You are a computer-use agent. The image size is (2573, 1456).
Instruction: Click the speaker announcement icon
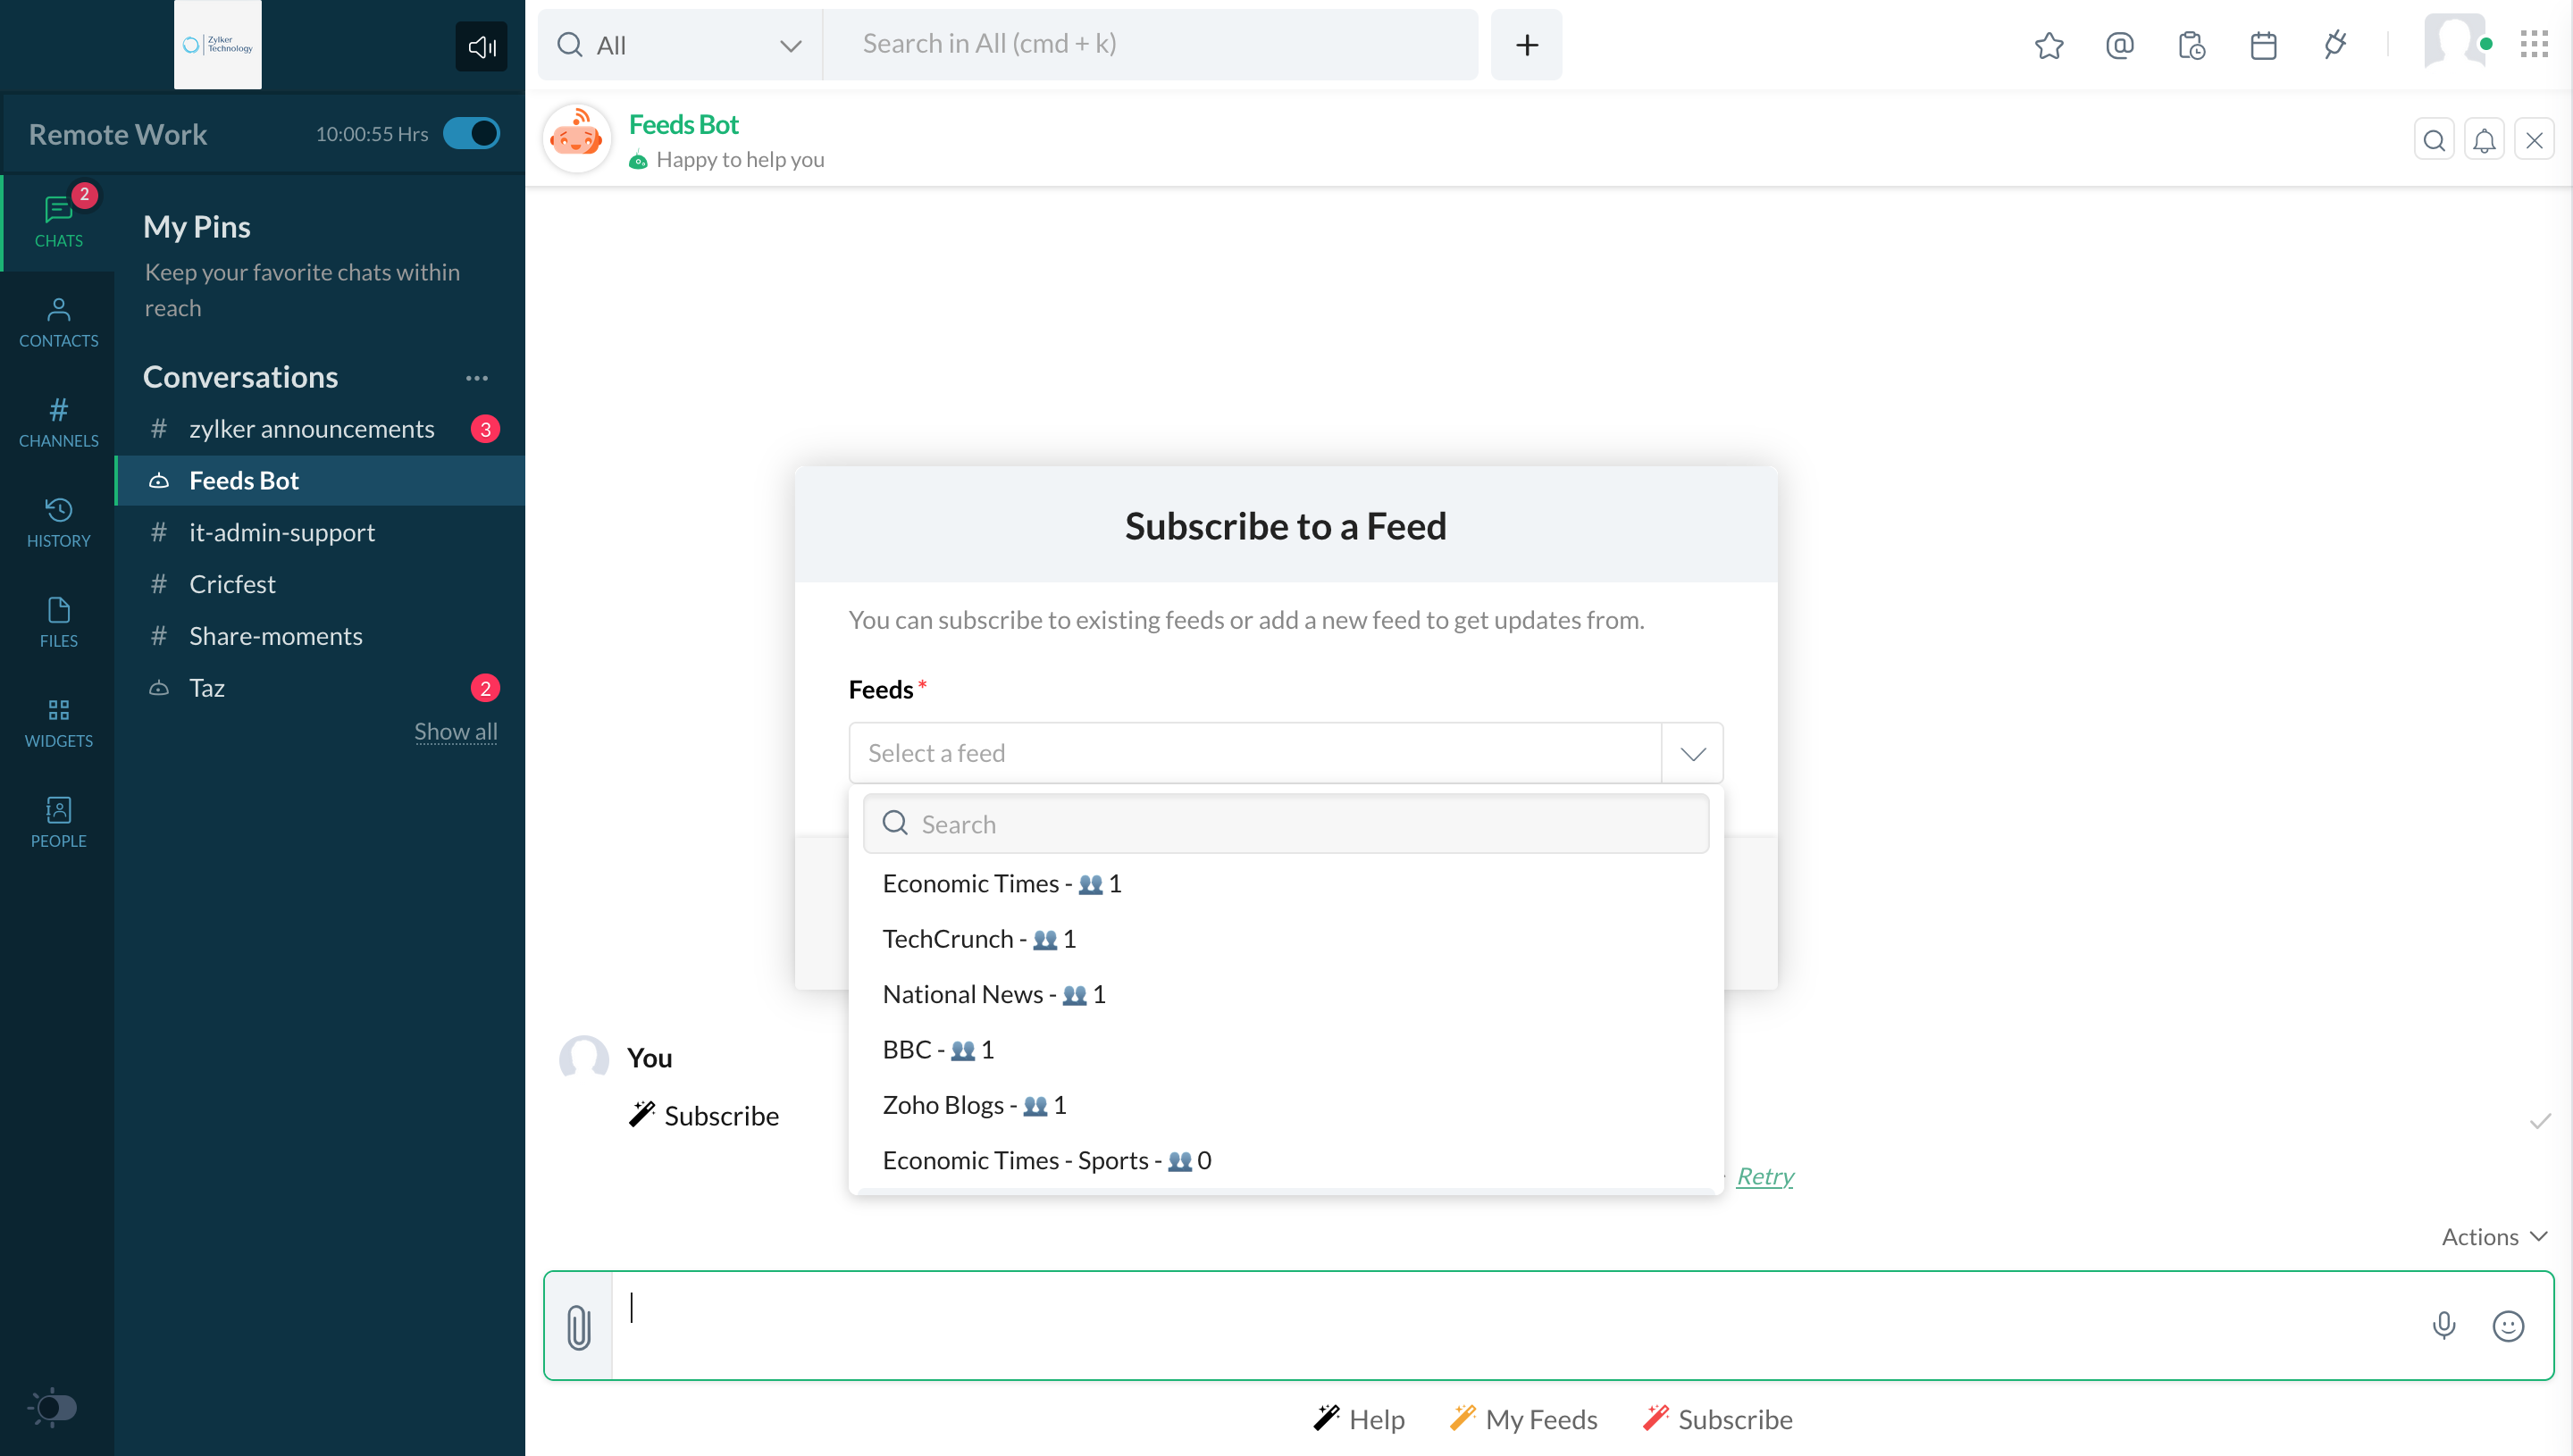[481, 46]
